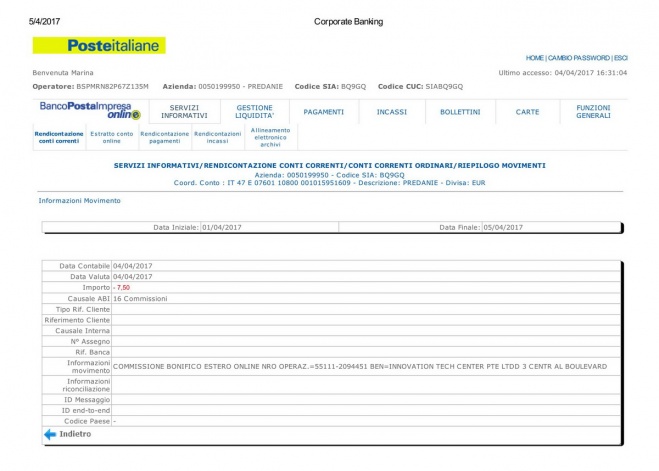Viewport: 659px width, 471px height.
Task: Open the Funzioni Generali menu
Action: [x=594, y=111]
